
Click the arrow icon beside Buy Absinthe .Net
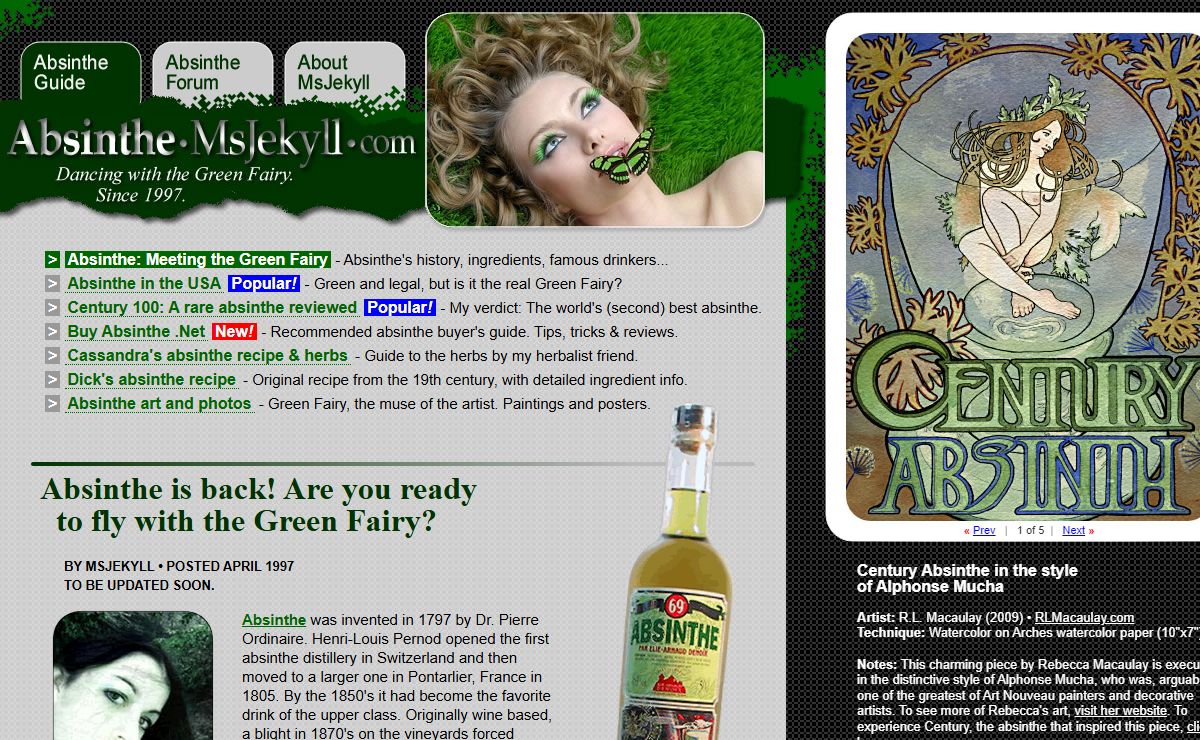coord(53,332)
